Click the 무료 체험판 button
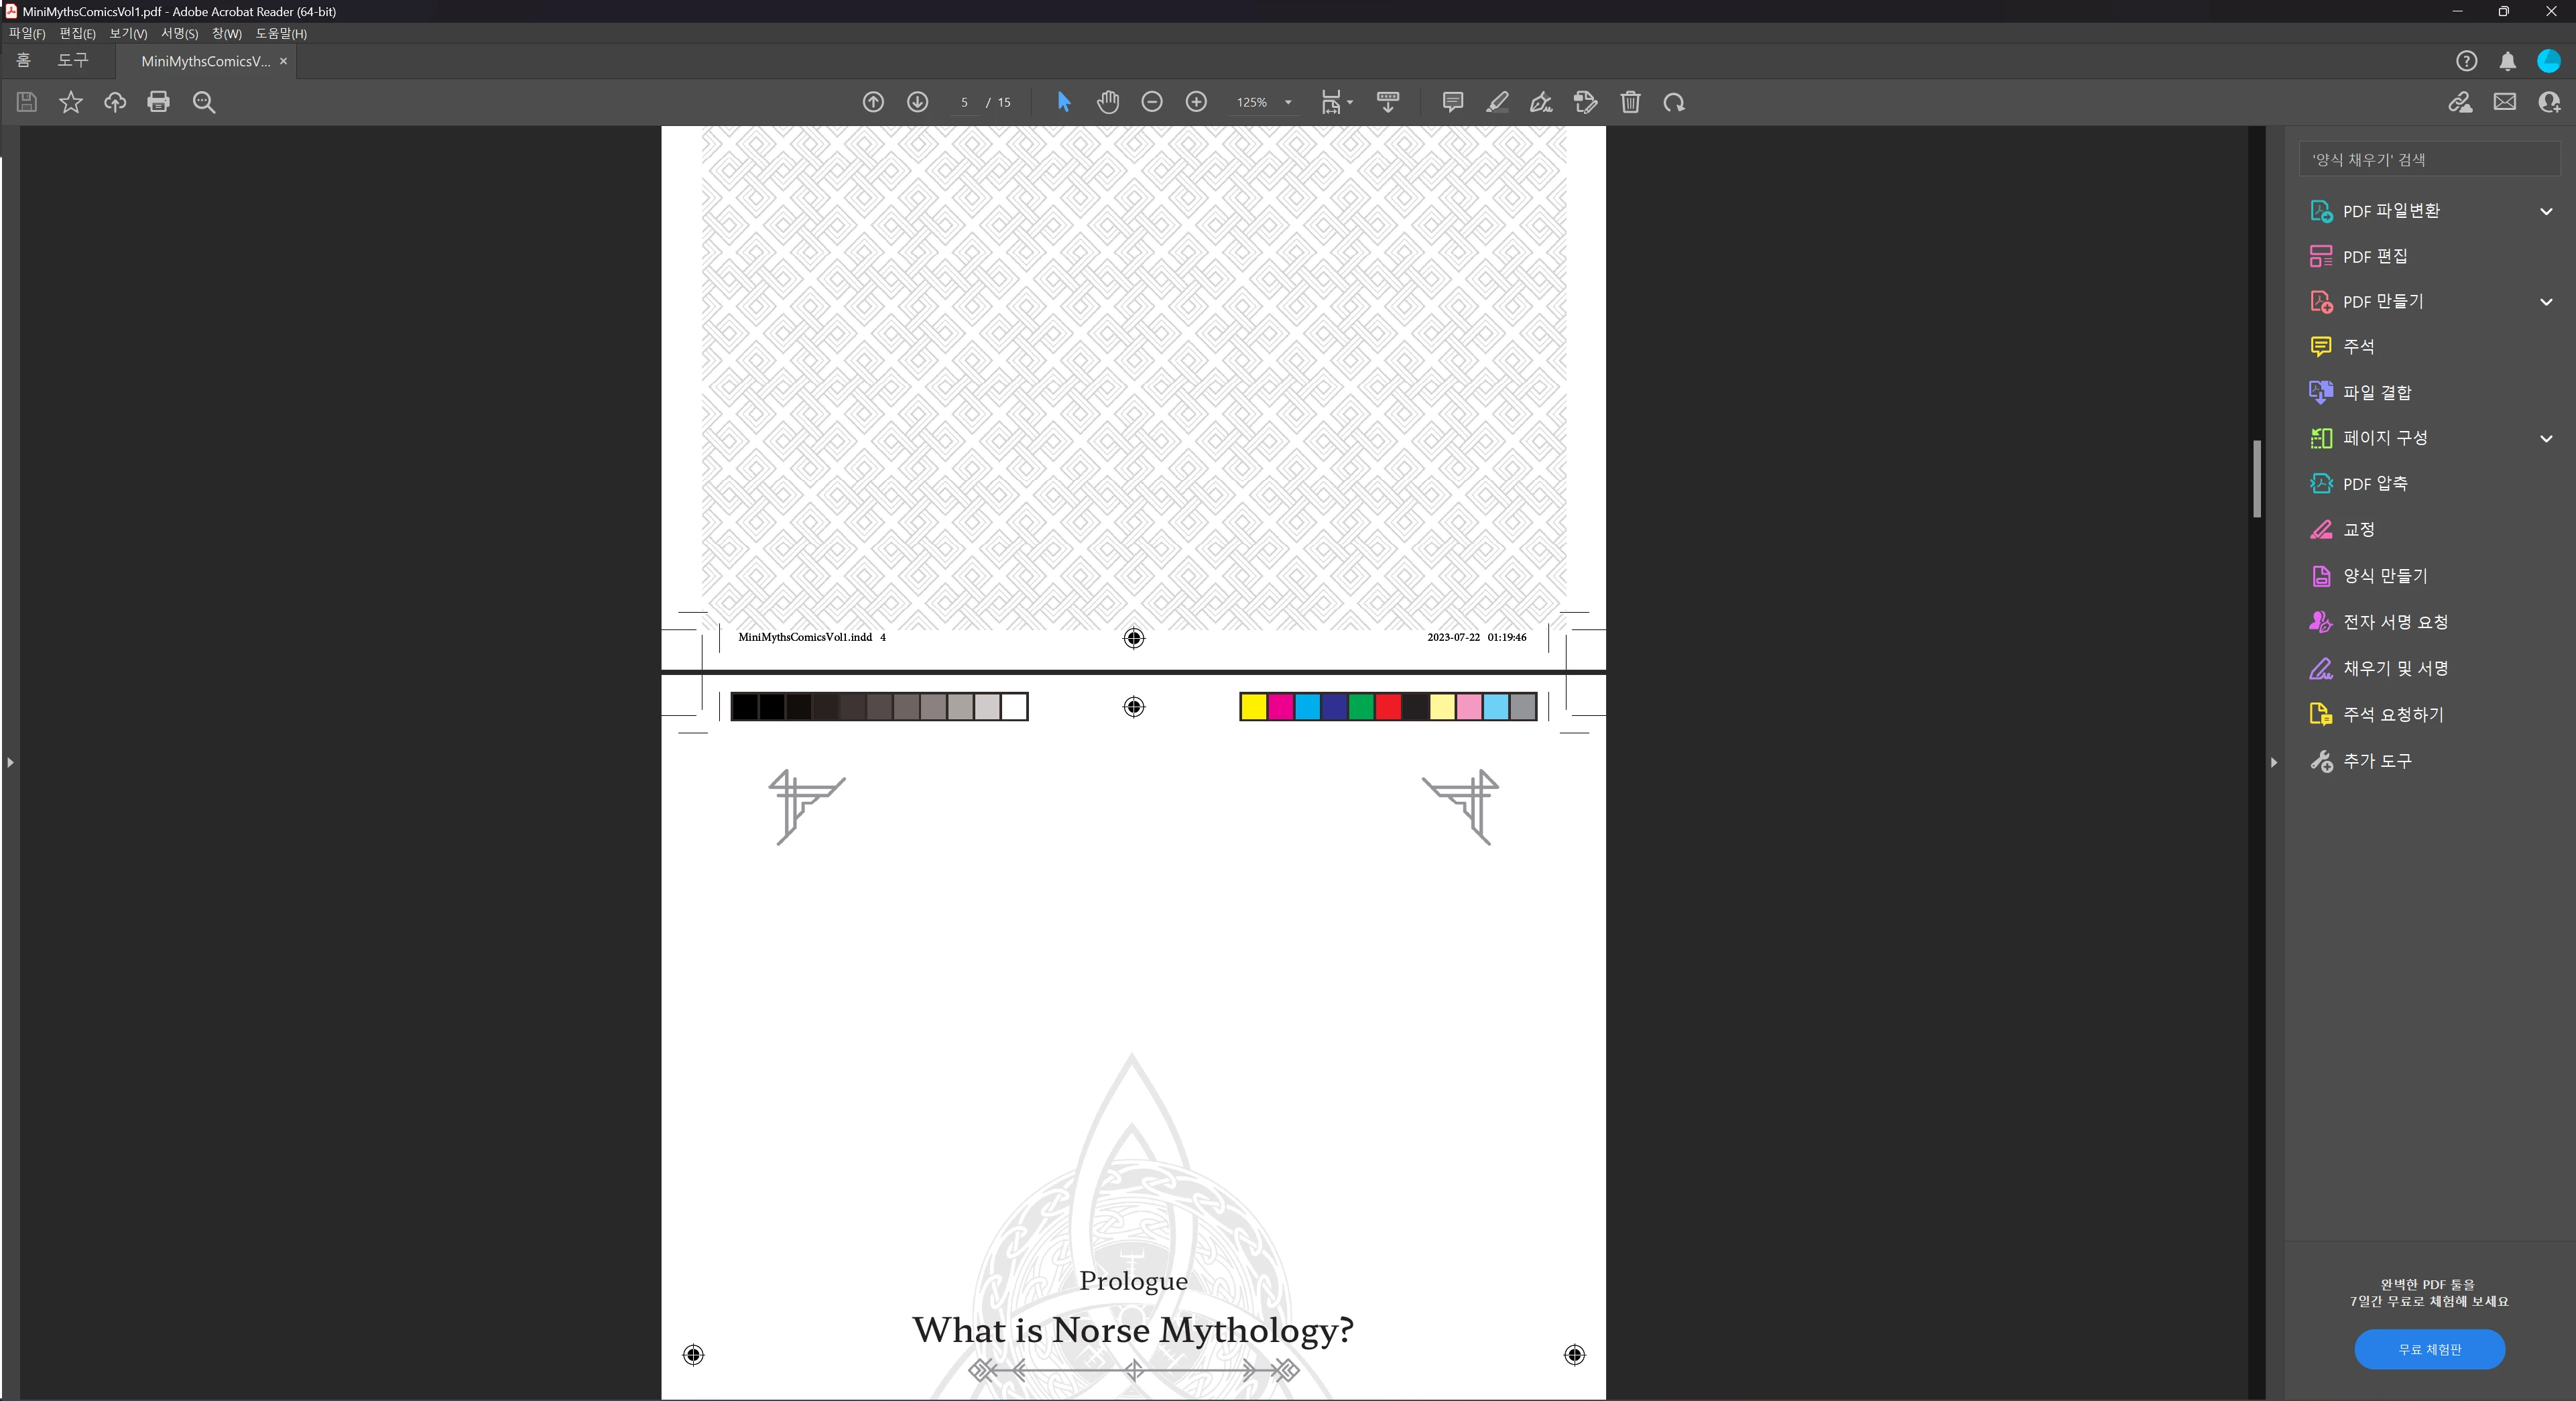The image size is (2576, 1401). coord(2429,1349)
